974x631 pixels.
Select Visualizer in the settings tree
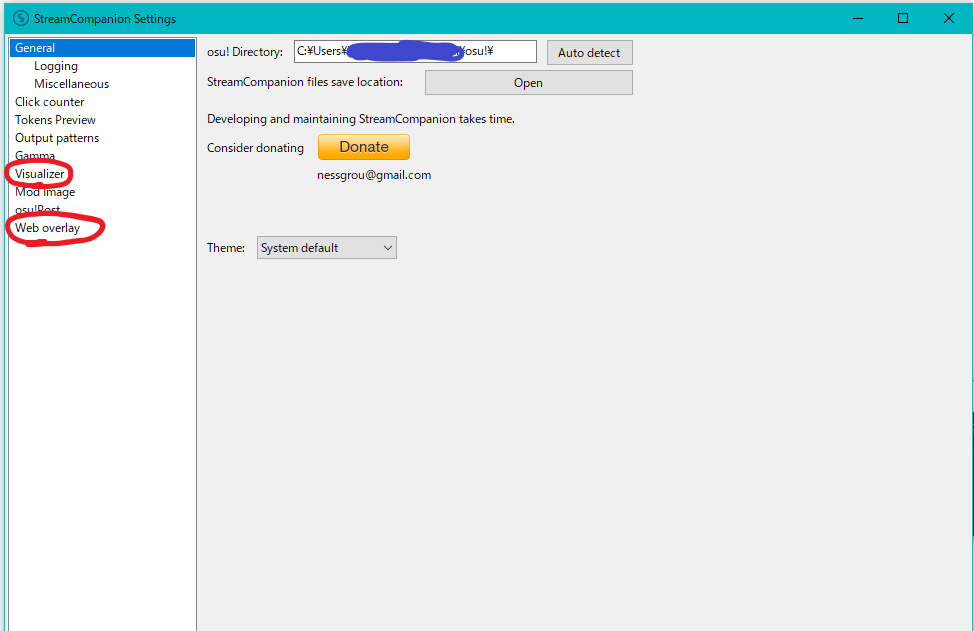tap(40, 174)
